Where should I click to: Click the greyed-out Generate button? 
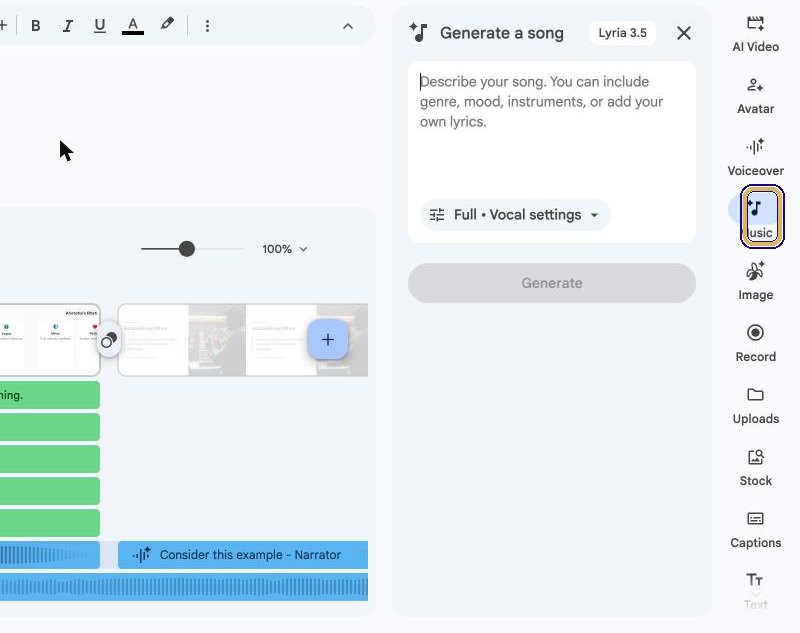[552, 283]
